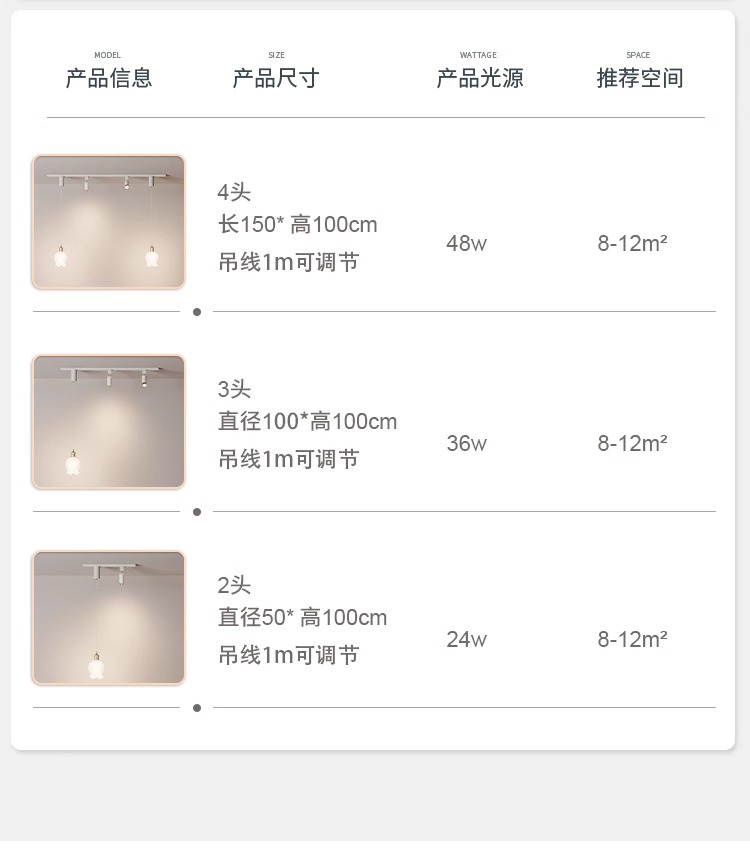Screen dimensions: 750x862
Task: Select the 36w wattage value
Action: [x=466, y=443]
